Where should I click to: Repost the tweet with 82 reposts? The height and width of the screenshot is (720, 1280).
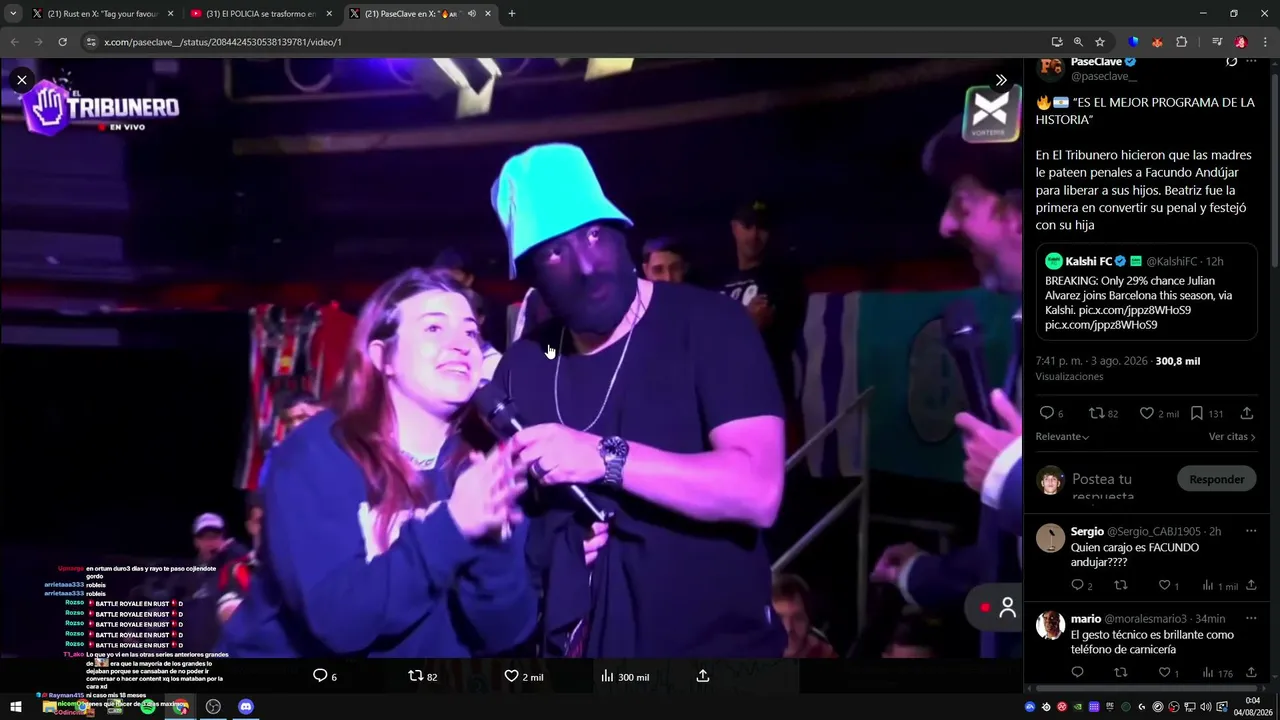point(1103,413)
